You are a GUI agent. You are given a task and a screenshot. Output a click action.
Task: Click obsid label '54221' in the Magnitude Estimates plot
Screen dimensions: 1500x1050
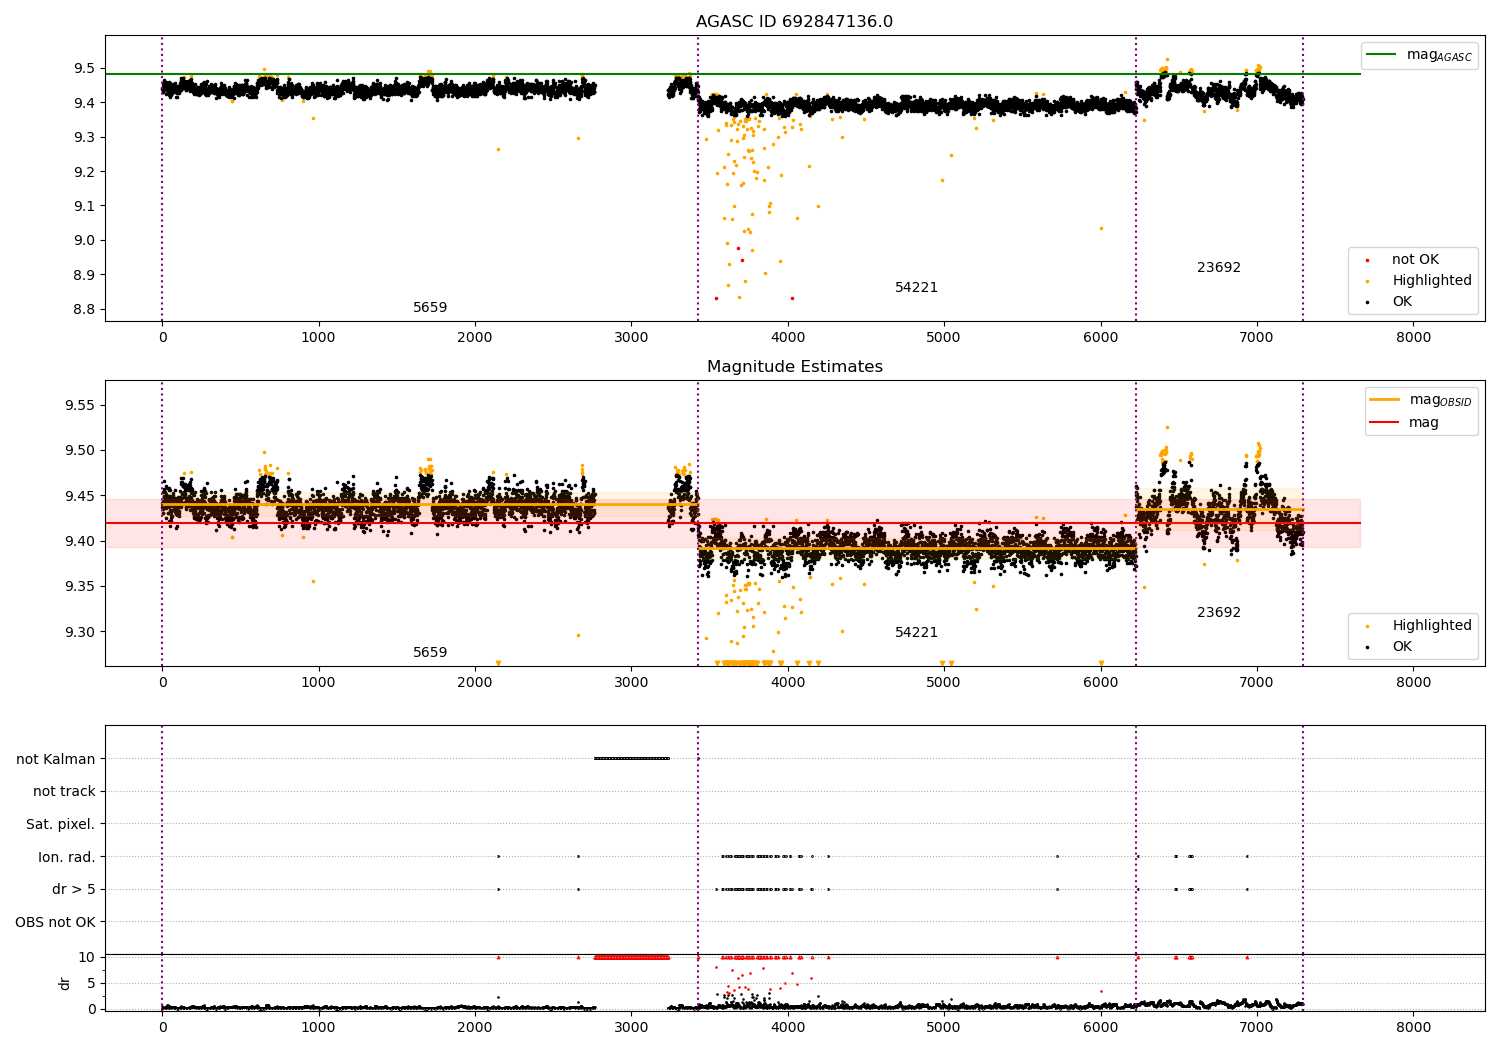(916, 633)
